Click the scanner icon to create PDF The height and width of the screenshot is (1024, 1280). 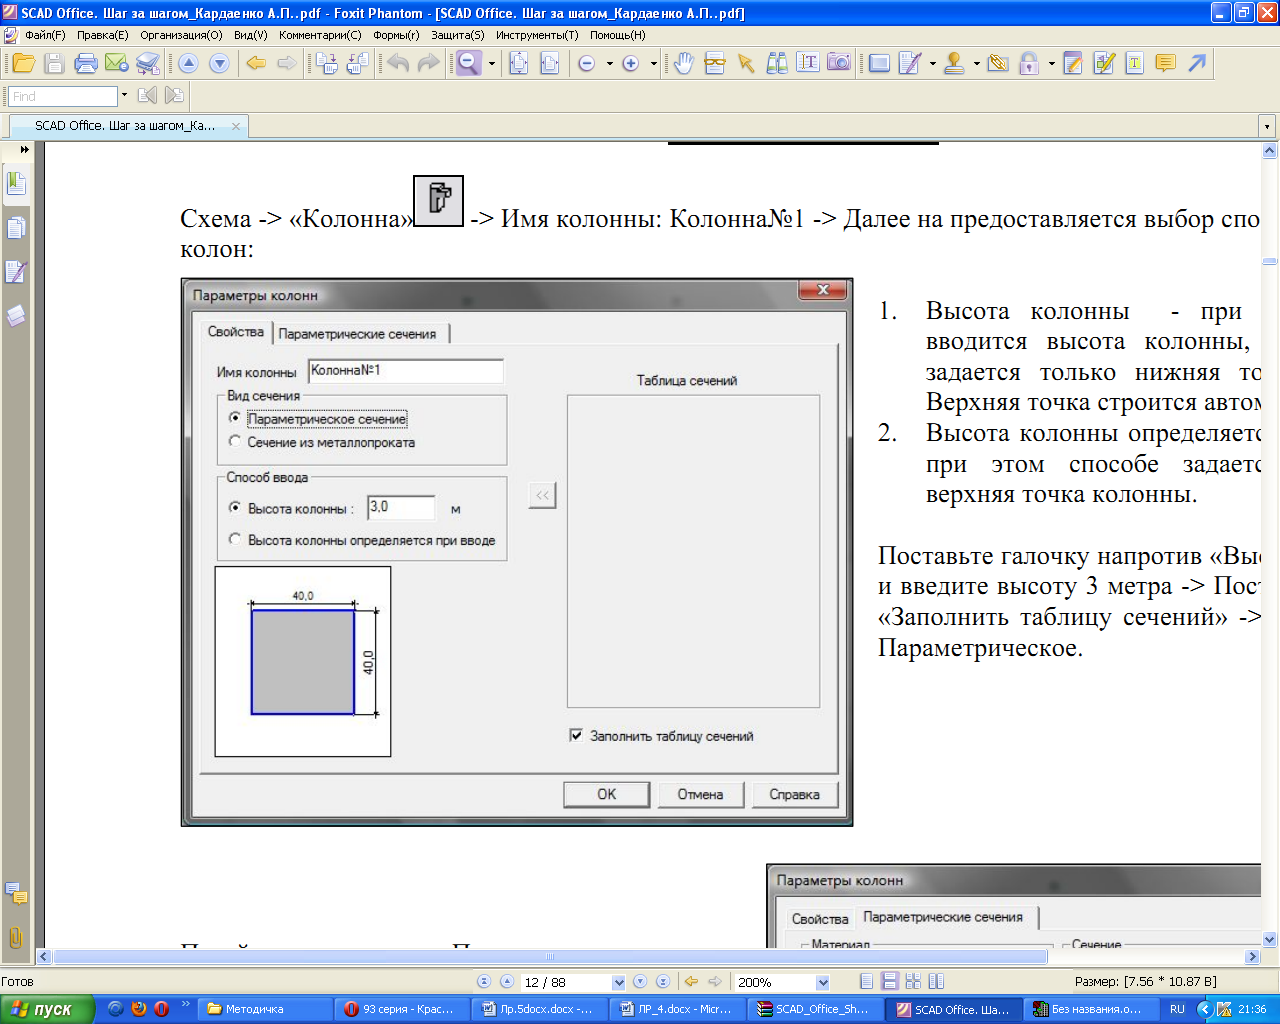point(148,64)
